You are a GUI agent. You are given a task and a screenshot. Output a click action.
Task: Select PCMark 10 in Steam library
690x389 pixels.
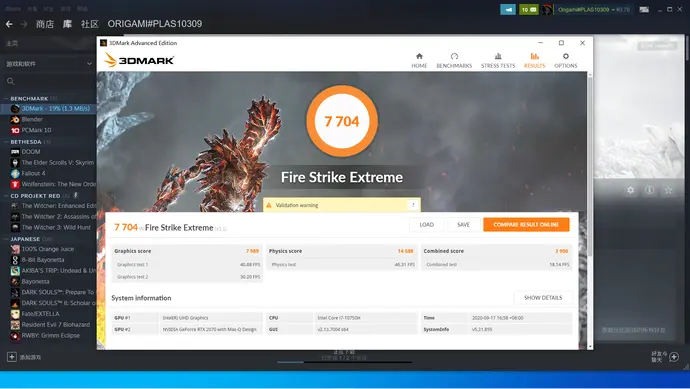(x=48, y=130)
